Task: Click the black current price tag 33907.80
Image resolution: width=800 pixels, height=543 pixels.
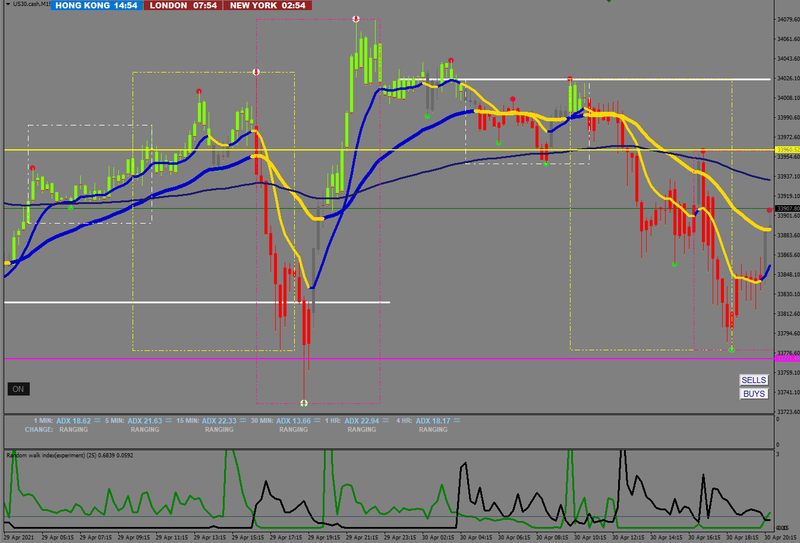Action: tap(787, 209)
